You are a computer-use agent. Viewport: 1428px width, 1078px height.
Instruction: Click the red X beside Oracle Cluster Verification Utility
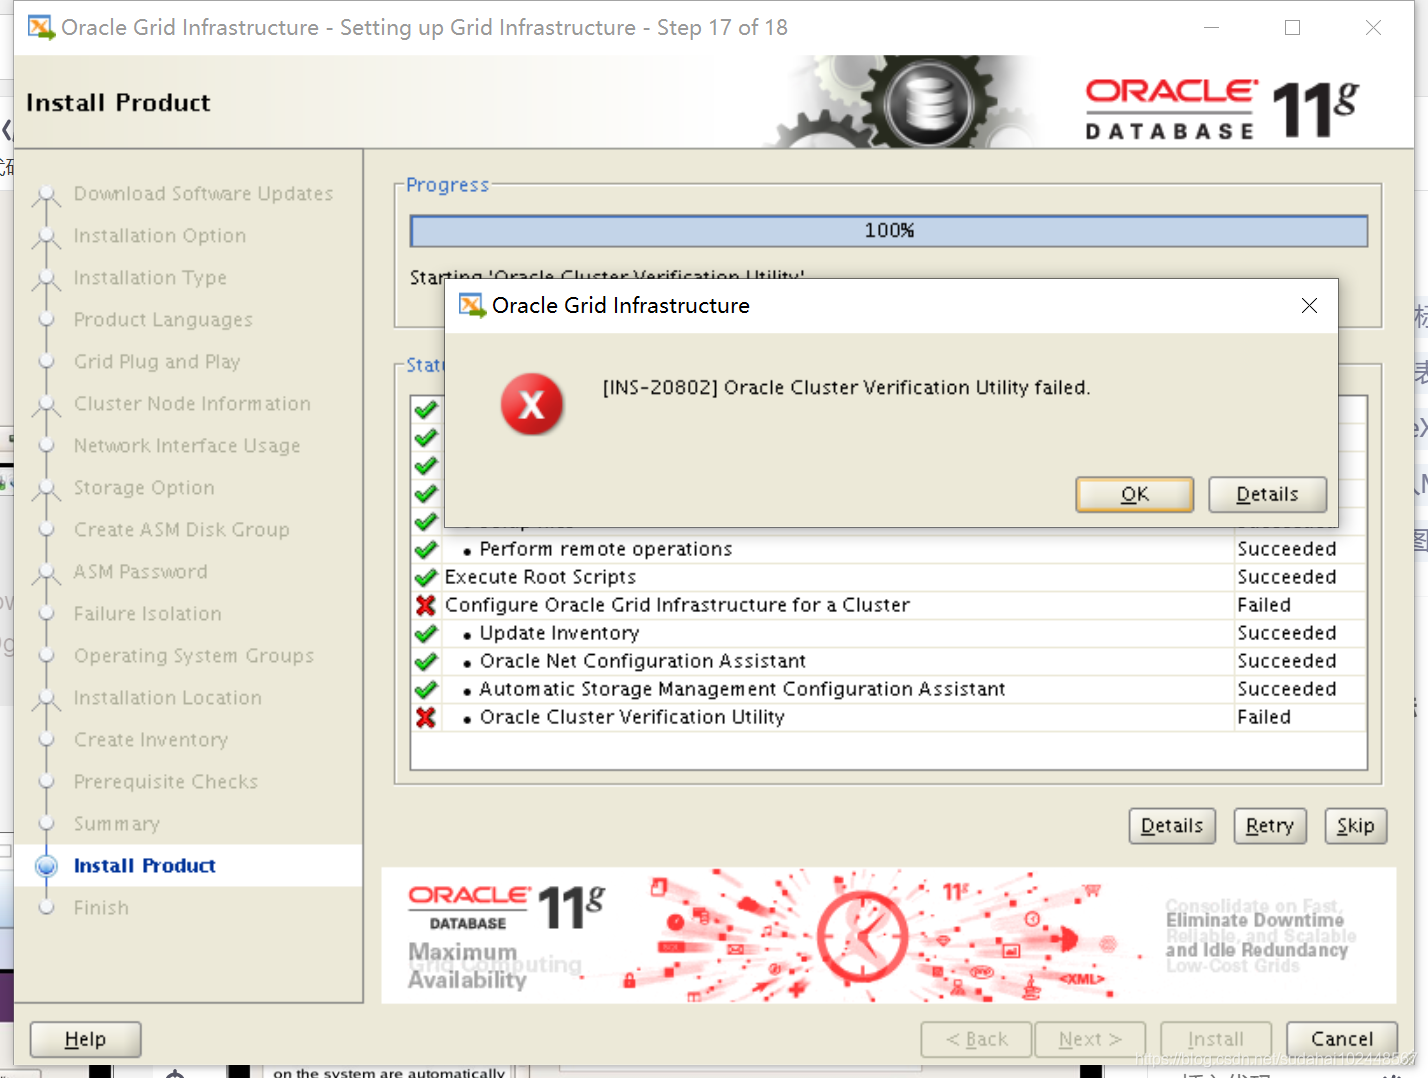pyautogui.click(x=426, y=717)
